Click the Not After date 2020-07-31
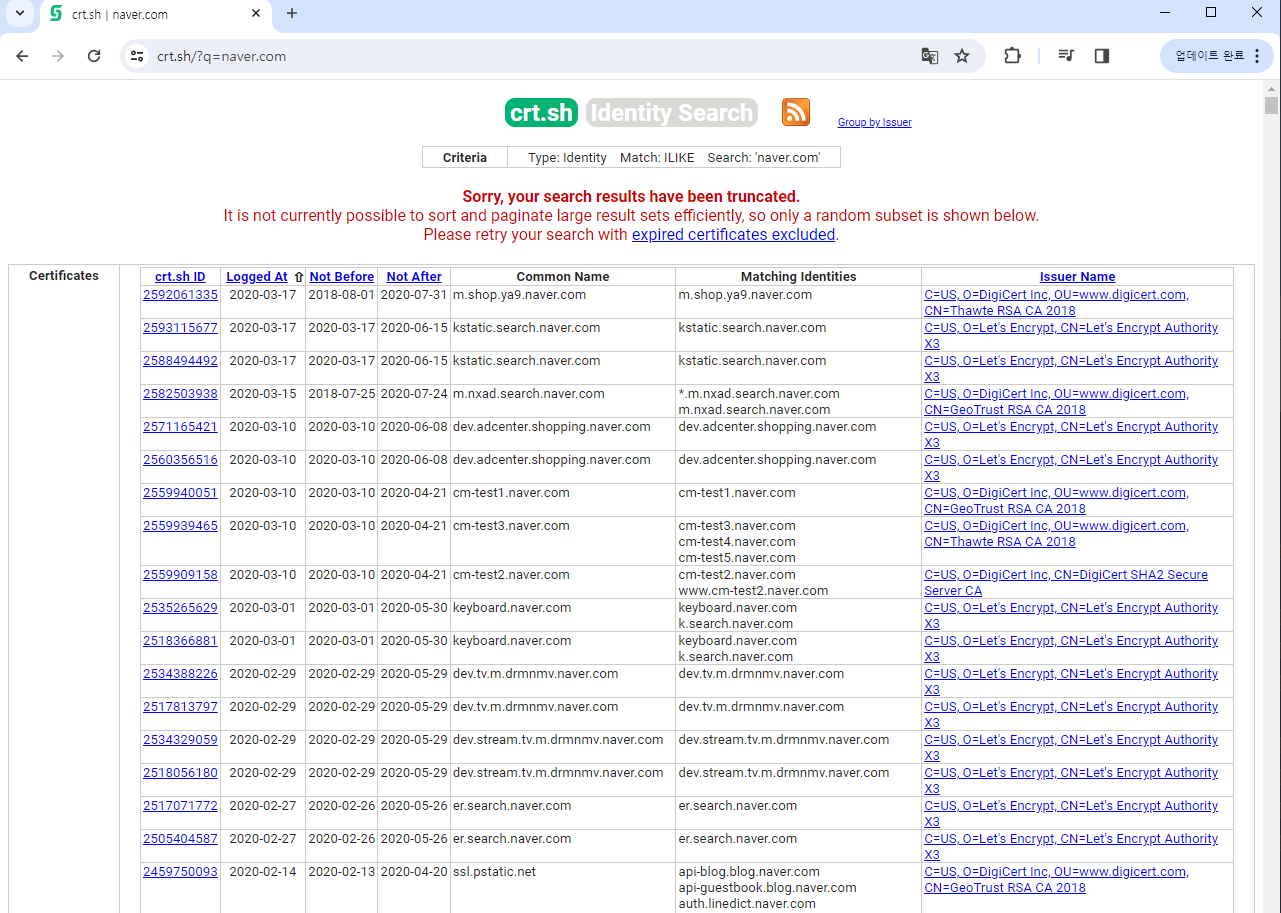This screenshot has height=913, width=1281. (414, 295)
